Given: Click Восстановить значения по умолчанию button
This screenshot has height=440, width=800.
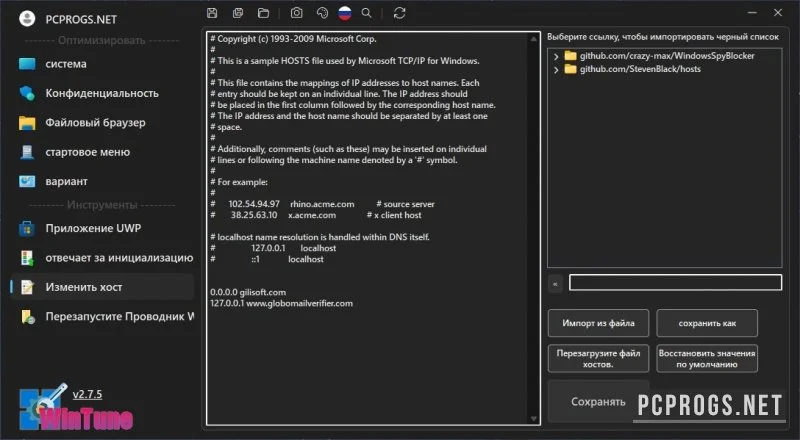Looking at the screenshot, I should tap(707, 359).
